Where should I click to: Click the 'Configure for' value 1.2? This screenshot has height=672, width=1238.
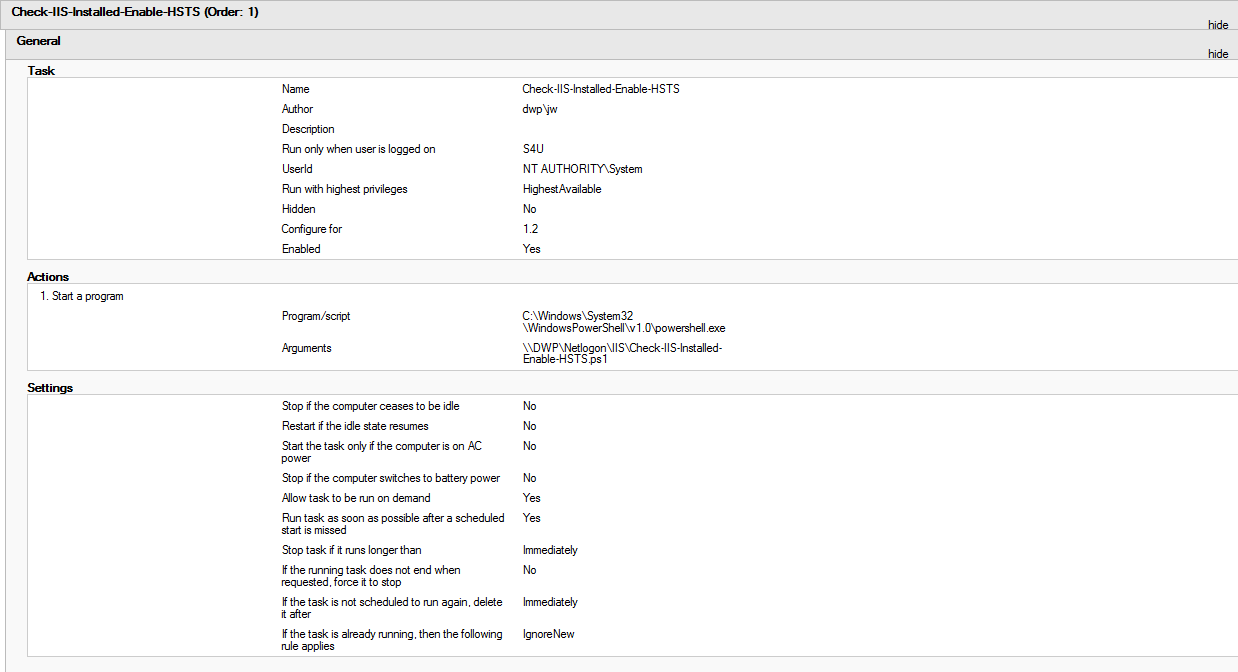coord(530,229)
